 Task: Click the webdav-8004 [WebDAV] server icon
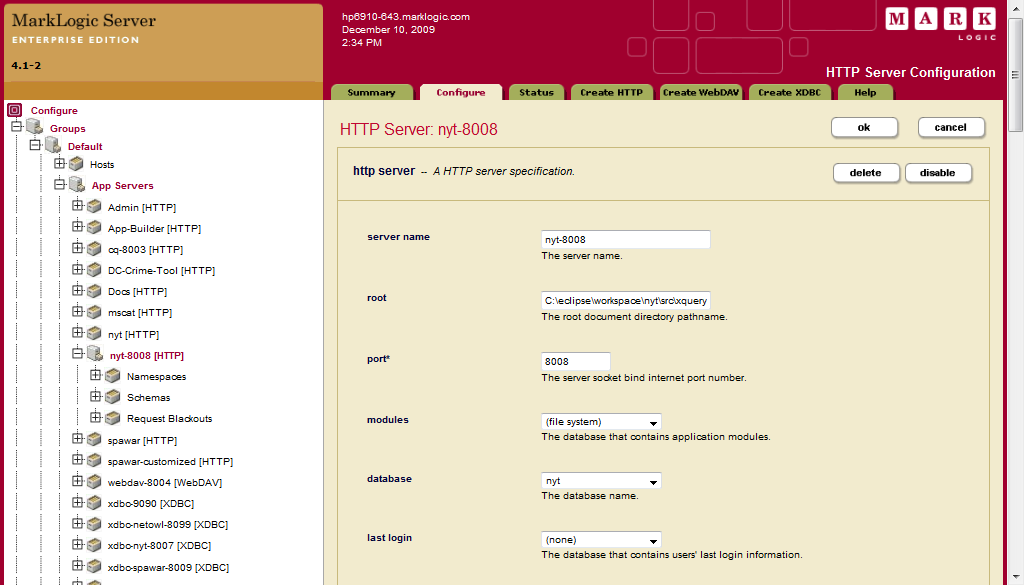94,482
